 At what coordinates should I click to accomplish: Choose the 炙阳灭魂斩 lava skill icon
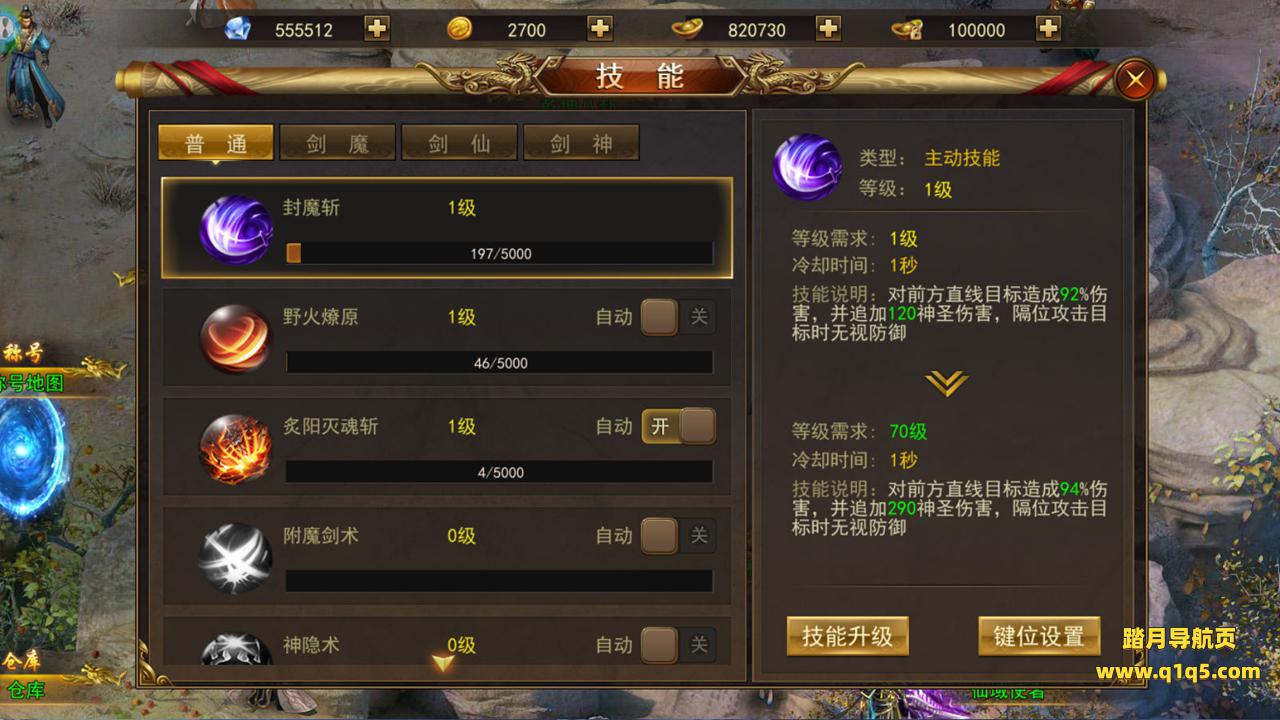tap(237, 448)
